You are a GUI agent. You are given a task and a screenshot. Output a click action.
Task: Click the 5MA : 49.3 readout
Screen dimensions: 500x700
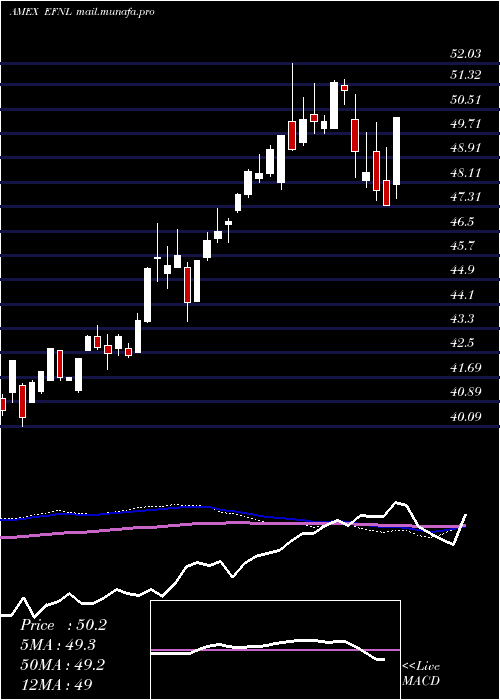click(x=58, y=645)
